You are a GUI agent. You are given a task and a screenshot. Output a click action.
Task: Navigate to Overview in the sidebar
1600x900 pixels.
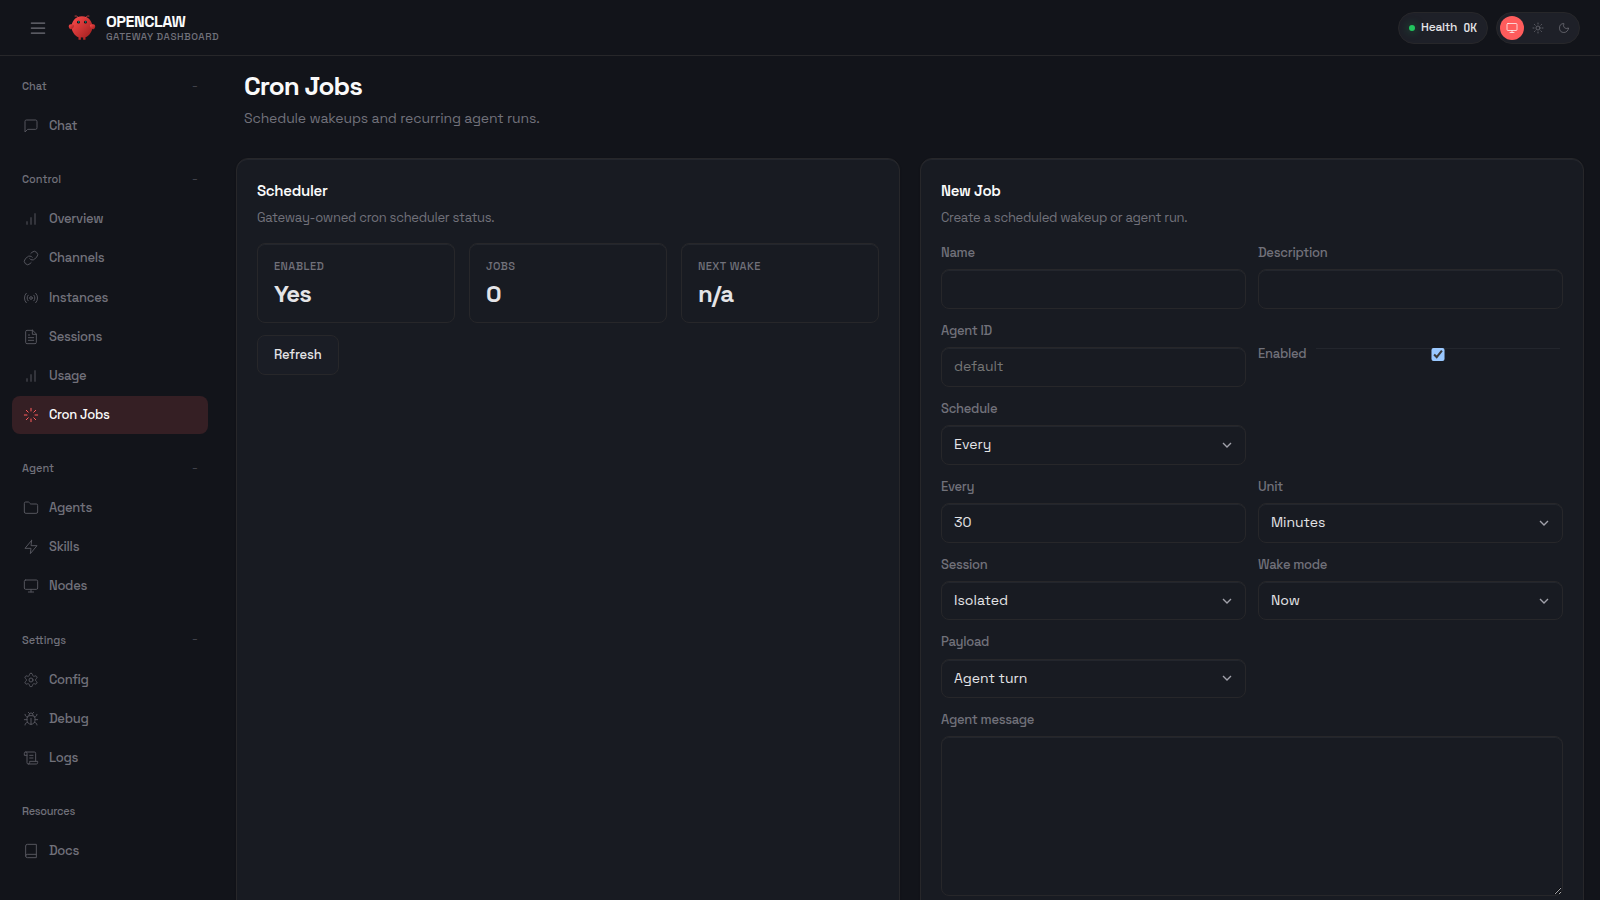point(76,218)
